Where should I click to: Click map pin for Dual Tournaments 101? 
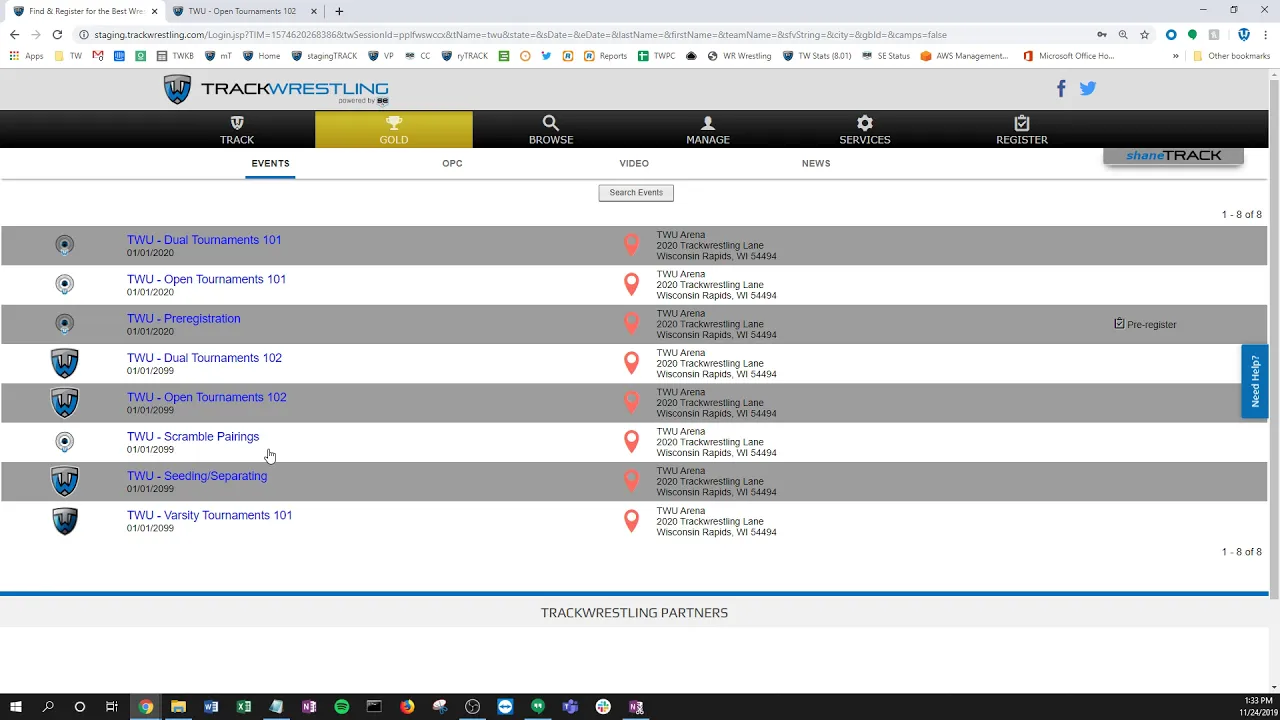click(631, 245)
